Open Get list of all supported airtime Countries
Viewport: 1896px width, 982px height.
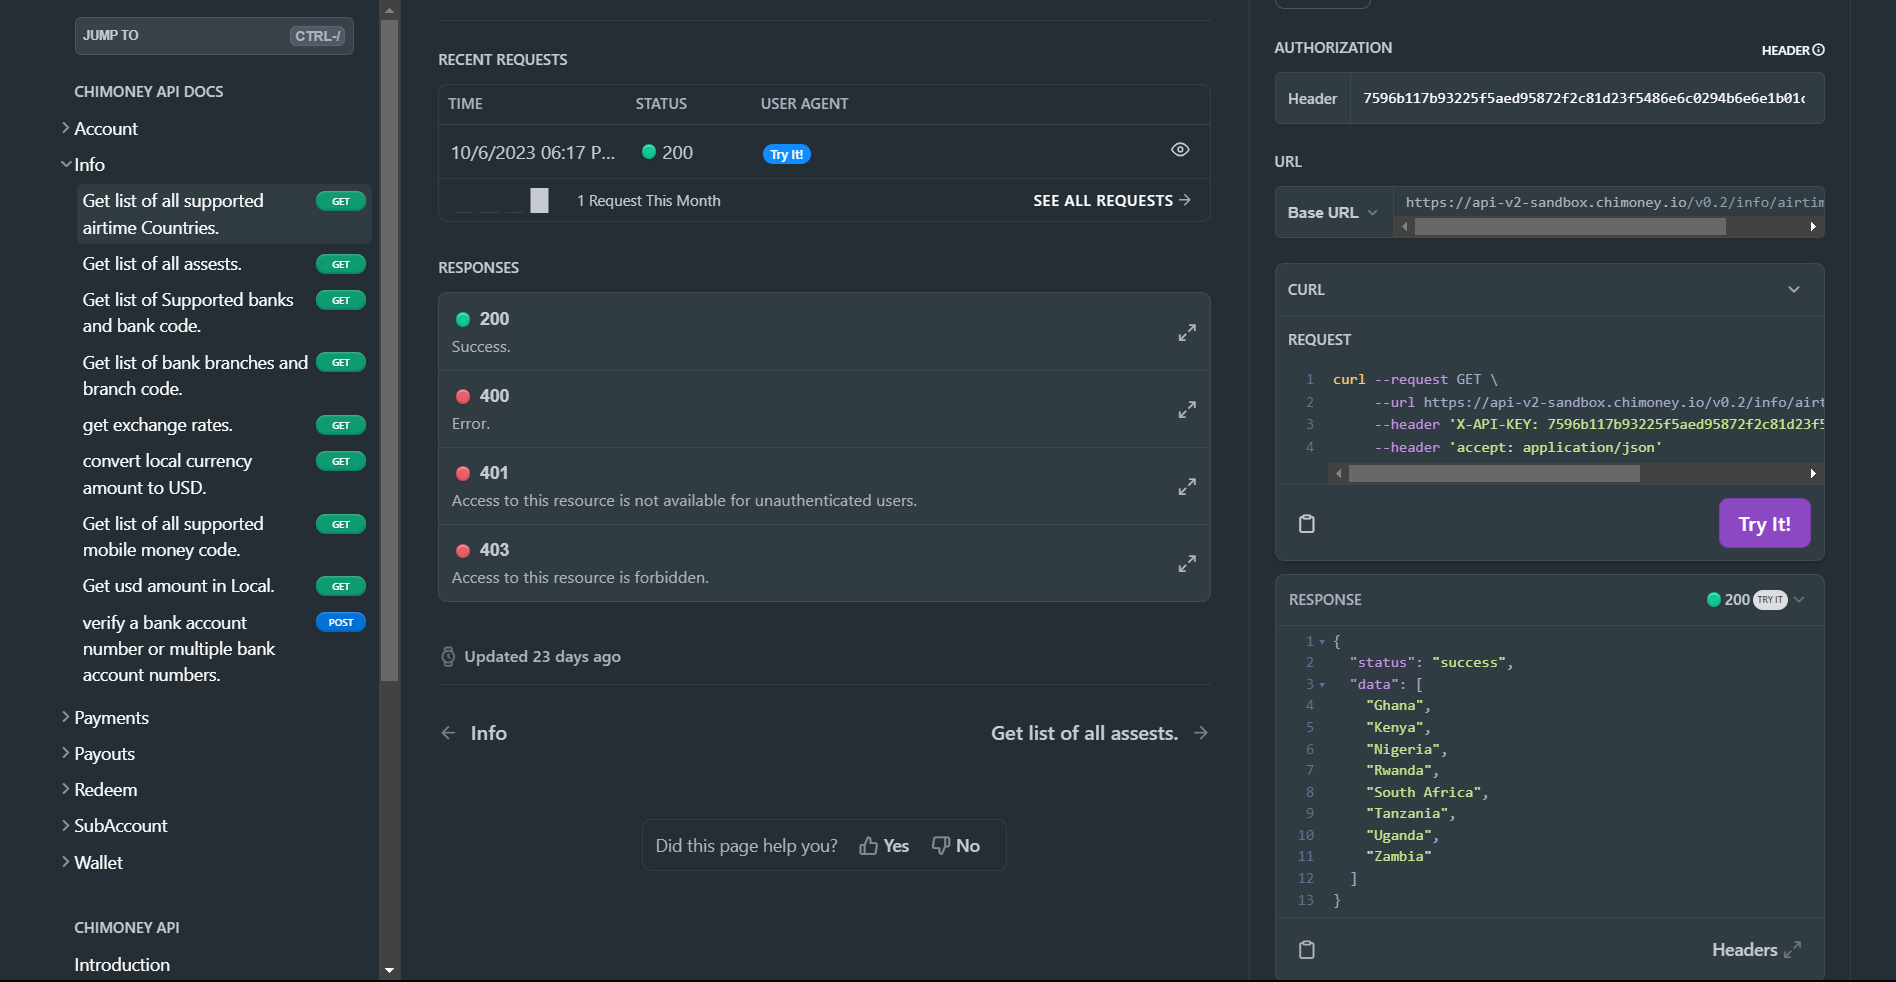tap(223, 214)
